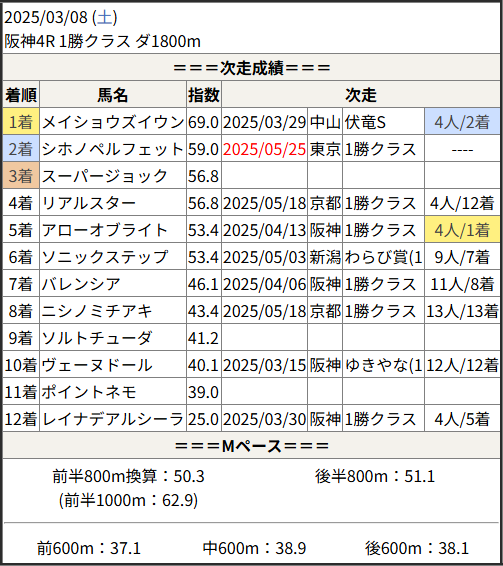Select the horse name シホノペルフェット
The image size is (503, 566).
click(113, 149)
